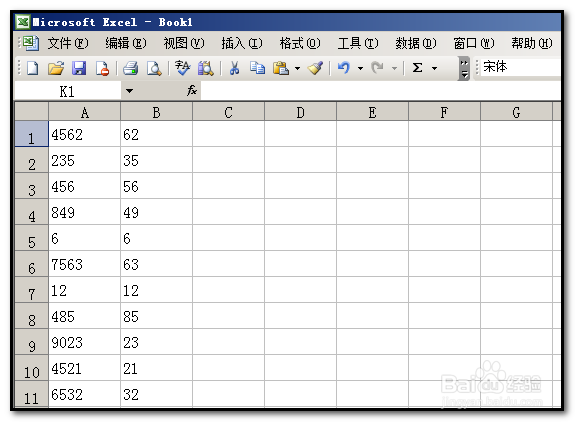Select column C header

click(x=228, y=111)
